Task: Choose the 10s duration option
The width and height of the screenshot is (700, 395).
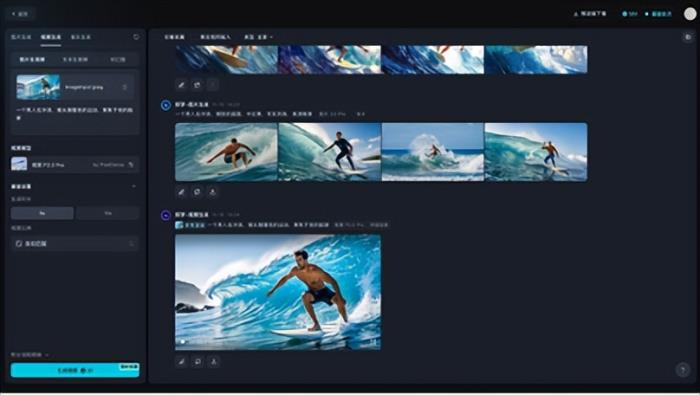Action: pos(108,213)
